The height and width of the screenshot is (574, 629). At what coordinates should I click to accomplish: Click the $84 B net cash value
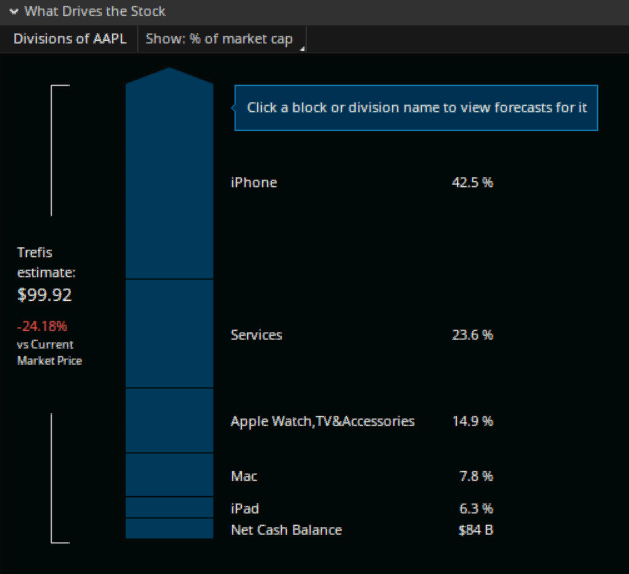click(x=476, y=530)
